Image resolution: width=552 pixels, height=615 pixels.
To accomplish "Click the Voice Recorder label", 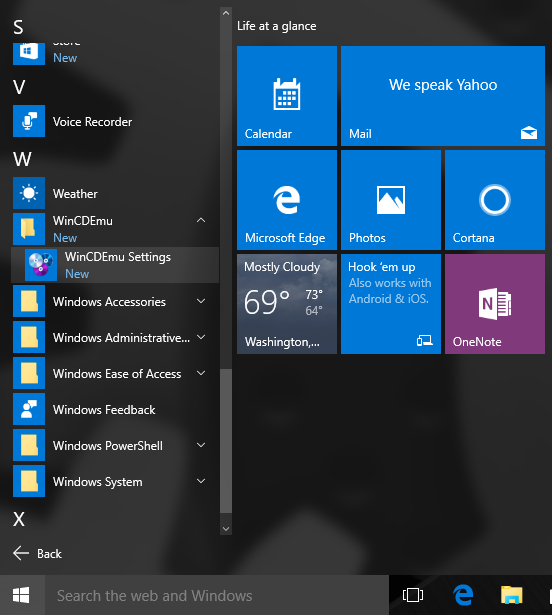I will point(93,122).
